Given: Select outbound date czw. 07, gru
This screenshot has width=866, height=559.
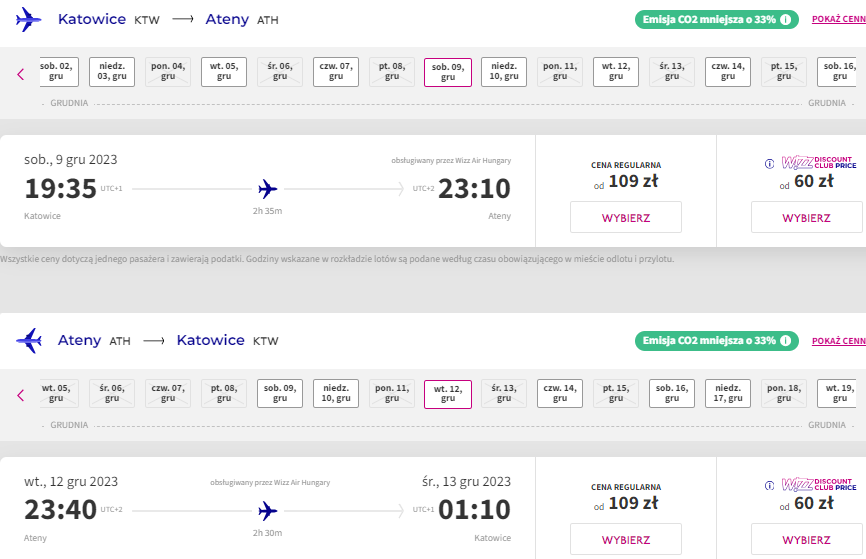Looking at the screenshot, I should pyautogui.click(x=336, y=72).
